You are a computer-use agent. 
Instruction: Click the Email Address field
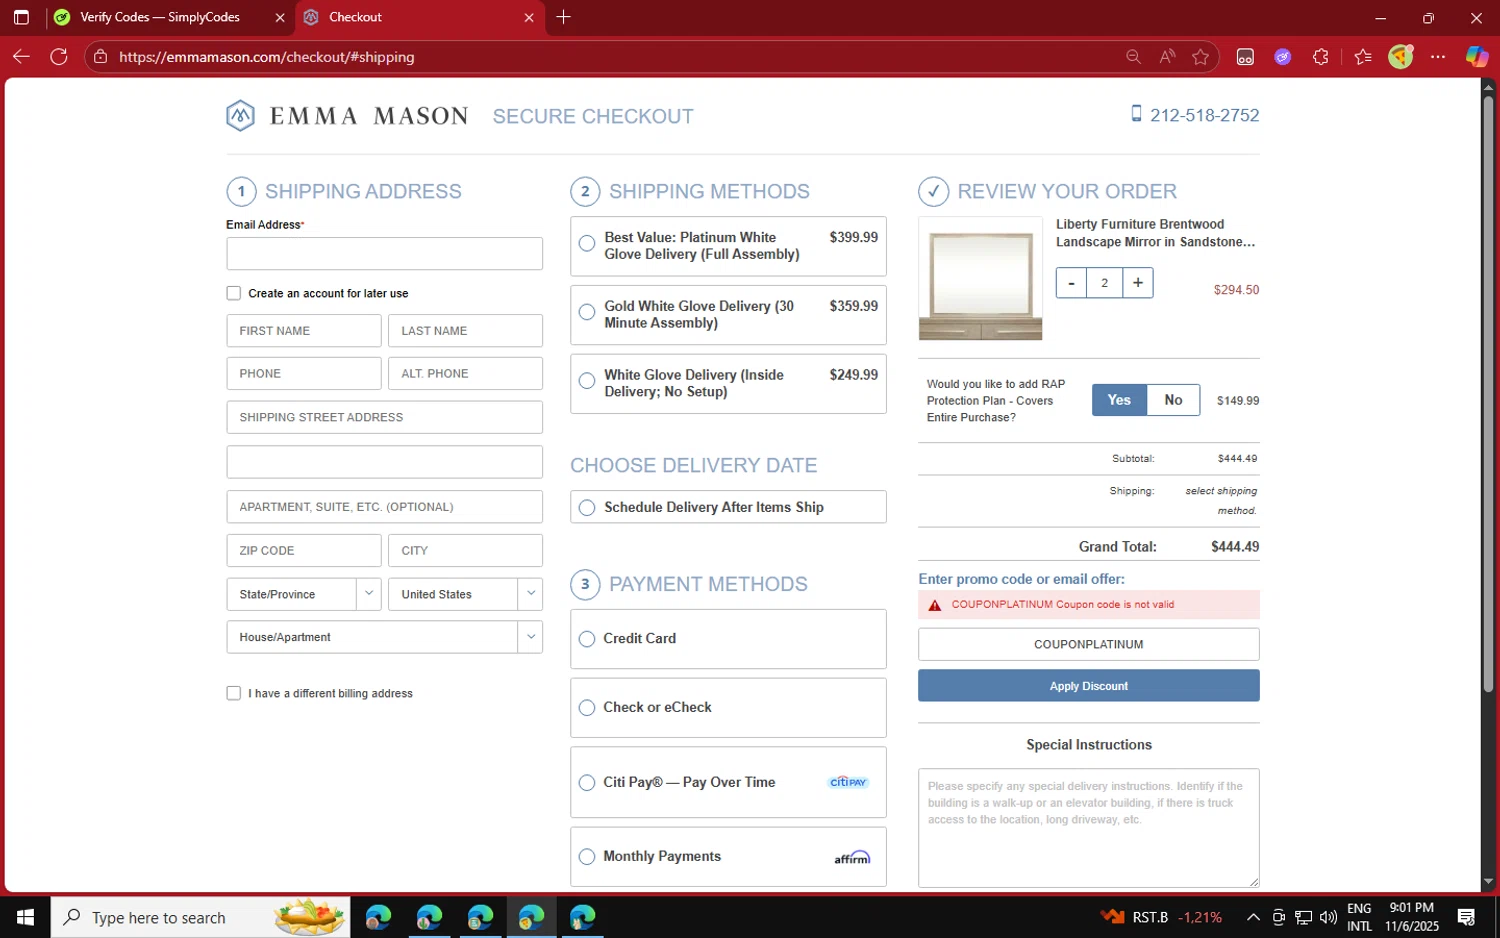click(x=384, y=254)
